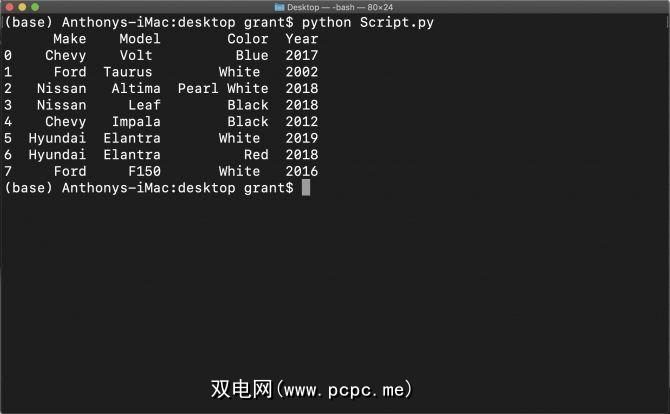Click the 'Year' column header
Image resolution: width=670 pixels, height=414 pixels.
[x=302, y=39]
